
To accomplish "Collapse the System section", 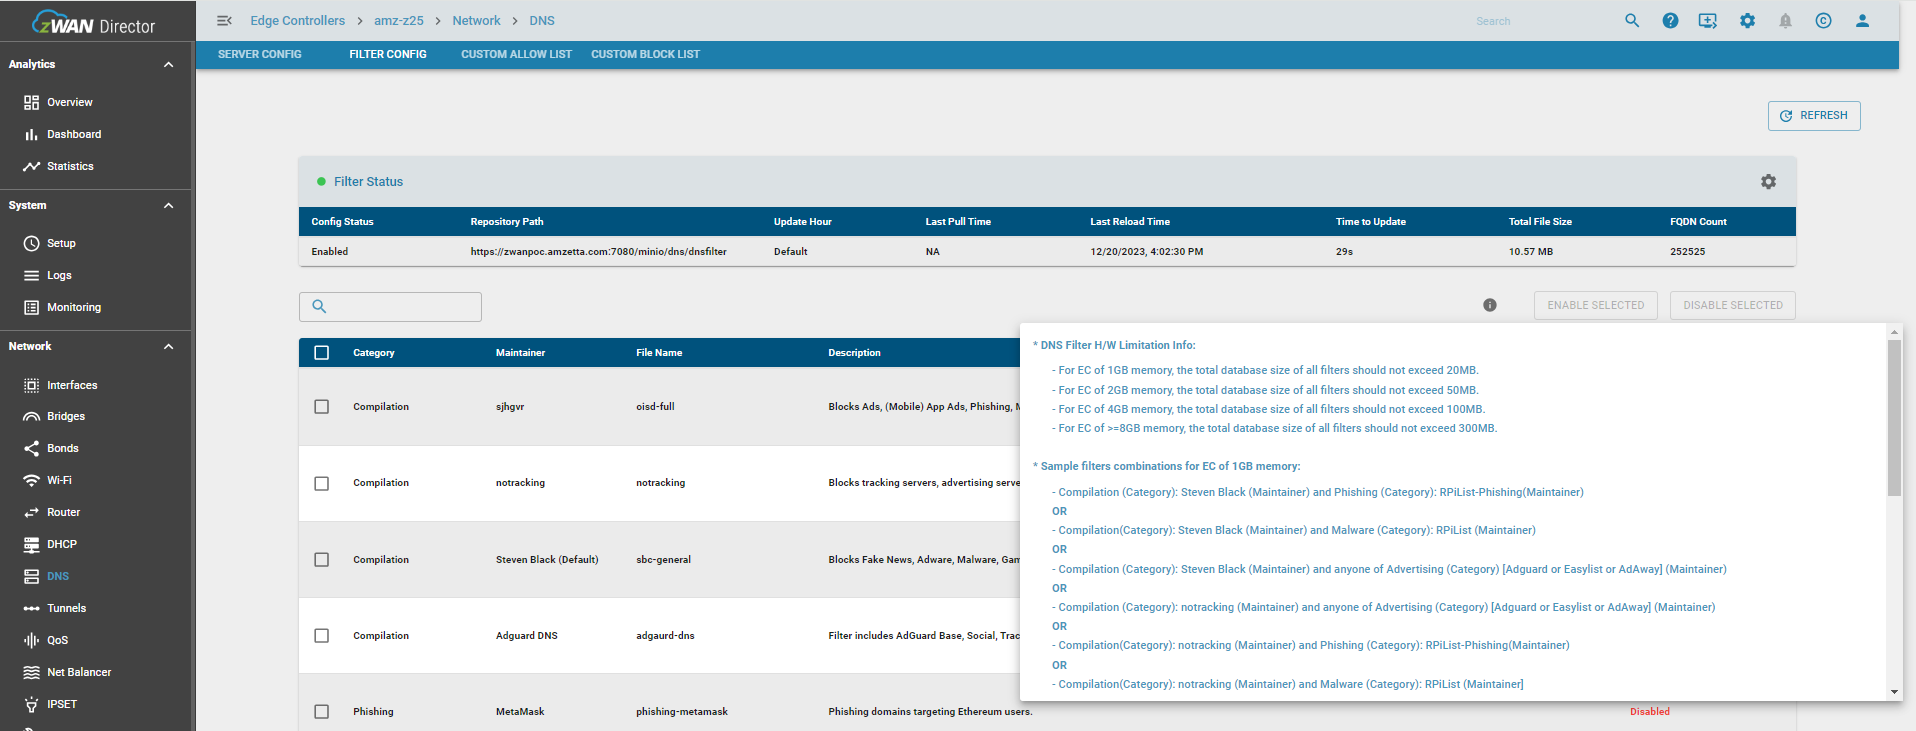I will pyautogui.click(x=168, y=205).
